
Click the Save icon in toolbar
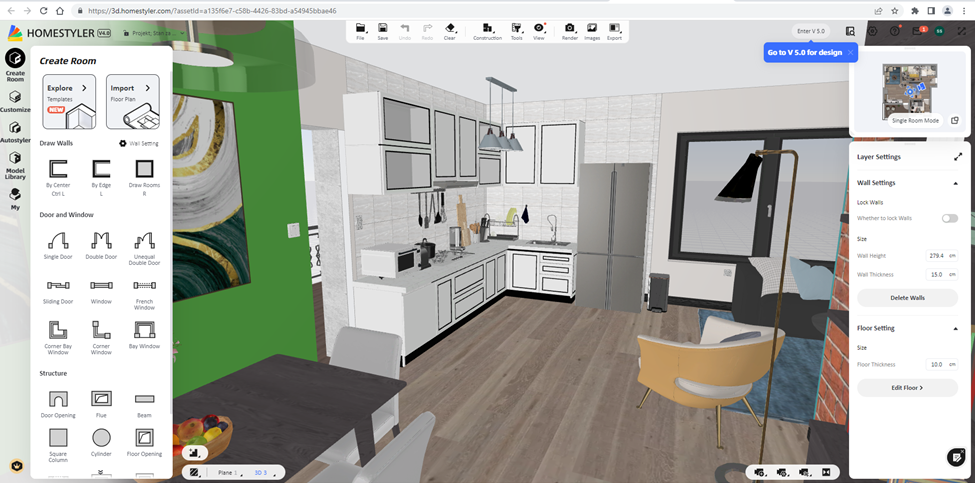383,30
